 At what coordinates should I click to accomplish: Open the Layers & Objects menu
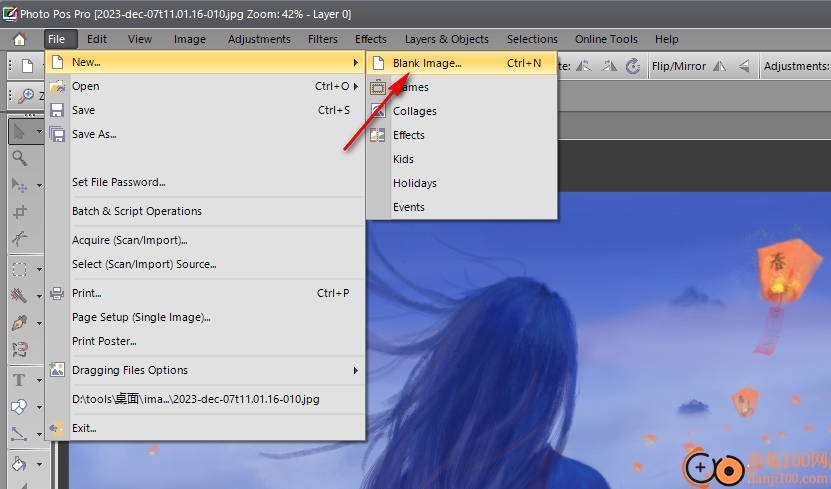click(447, 39)
